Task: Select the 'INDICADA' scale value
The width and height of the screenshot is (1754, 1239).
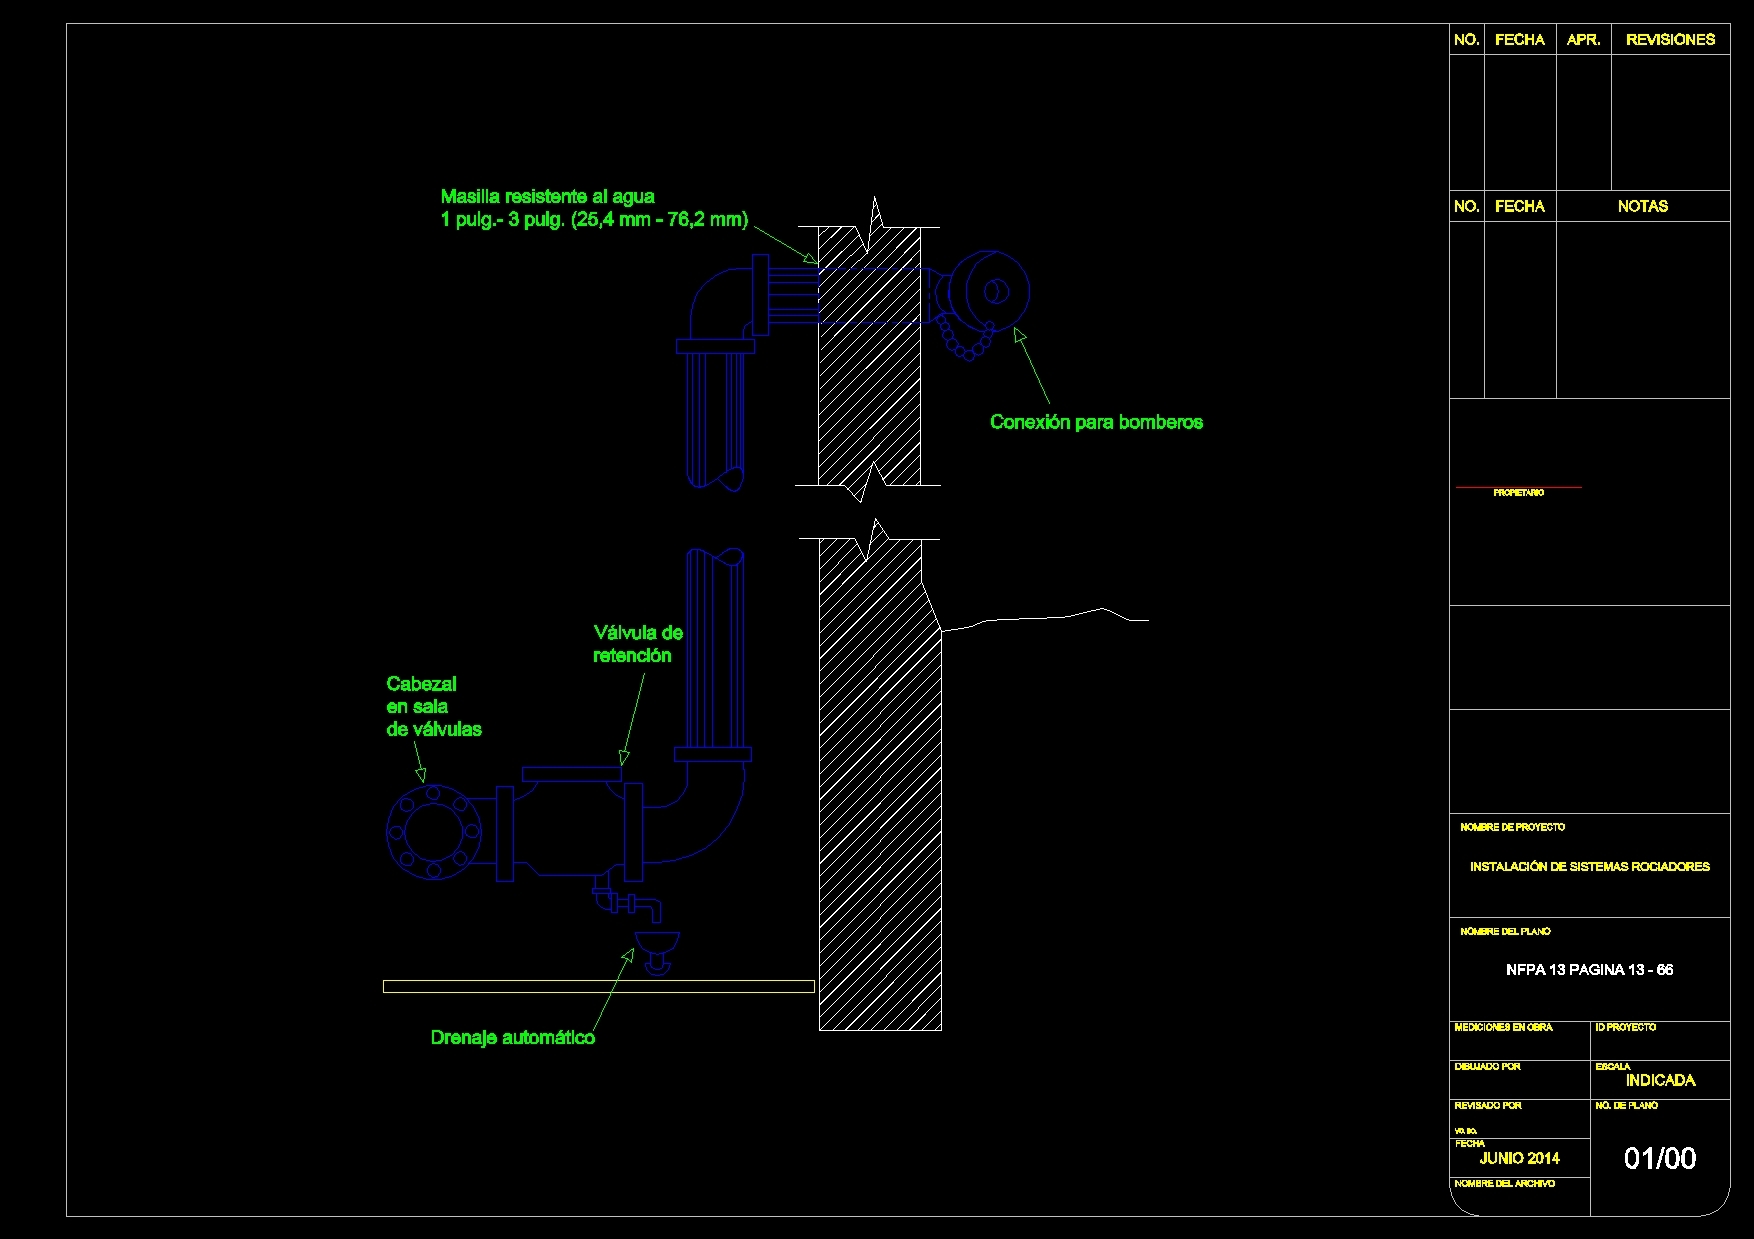Action: coord(1661,1081)
